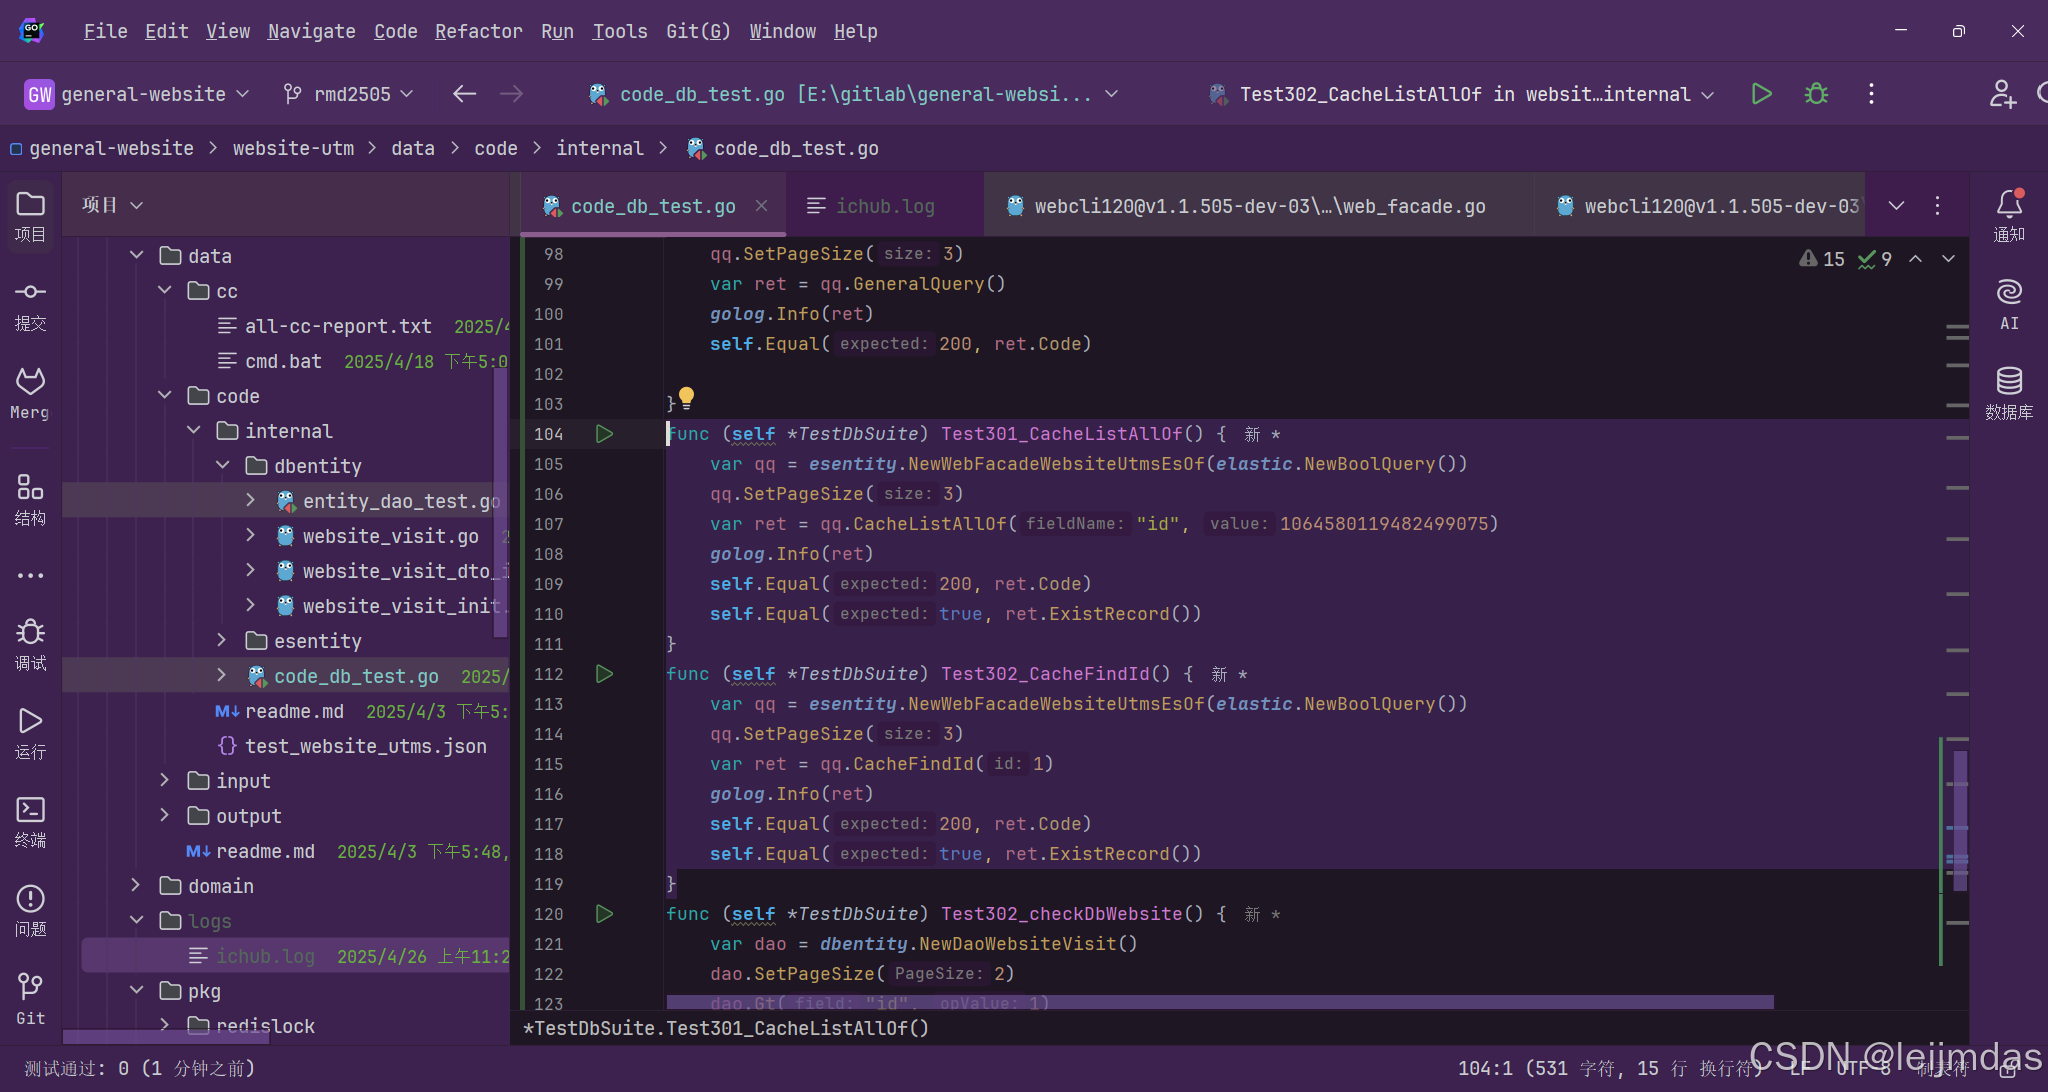The height and width of the screenshot is (1092, 2048).
Task: Open Search Everywhere with the magnifier icon
Action: (x=2044, y=93)
